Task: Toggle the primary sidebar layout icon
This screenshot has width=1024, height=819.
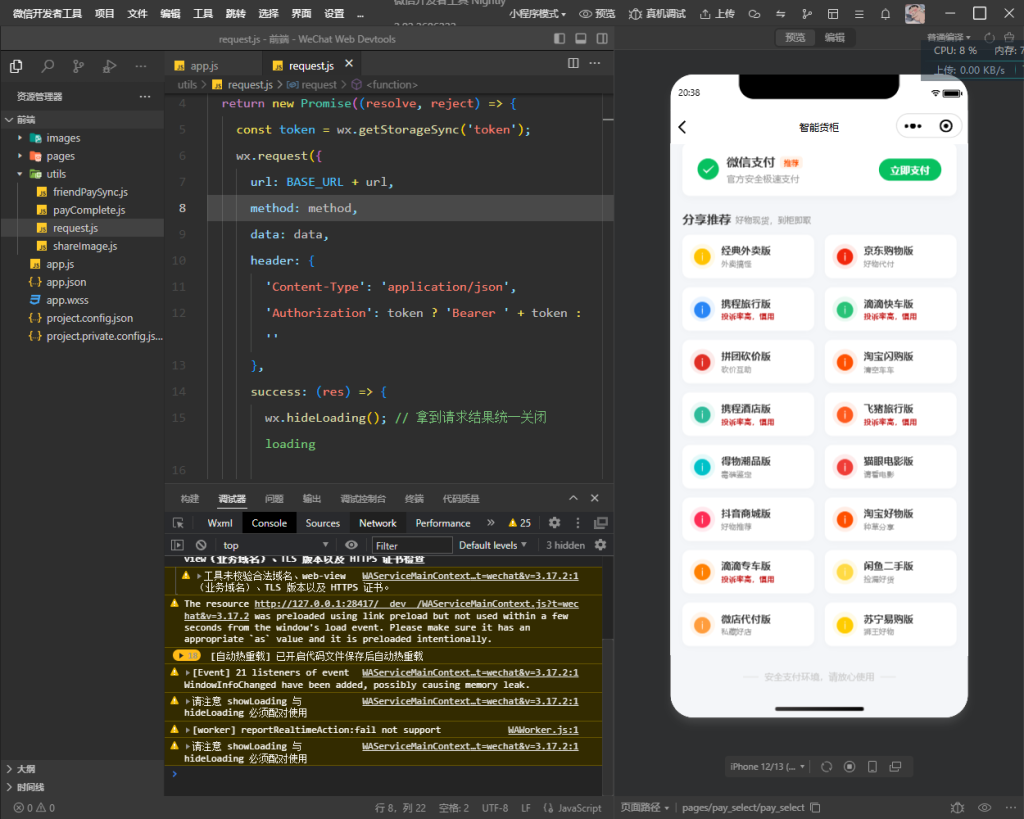Action: pos(560,39)
